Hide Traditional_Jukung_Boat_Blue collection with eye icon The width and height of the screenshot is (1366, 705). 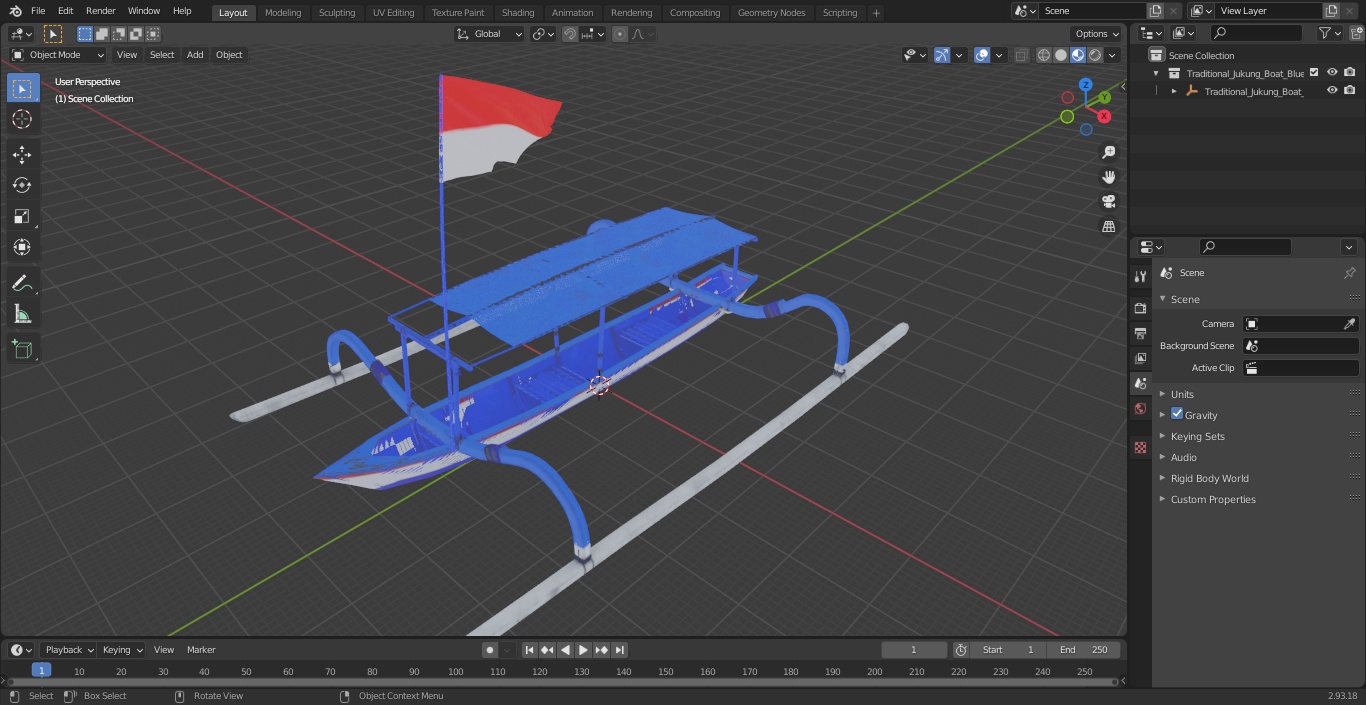click(x=1332, y=72)
